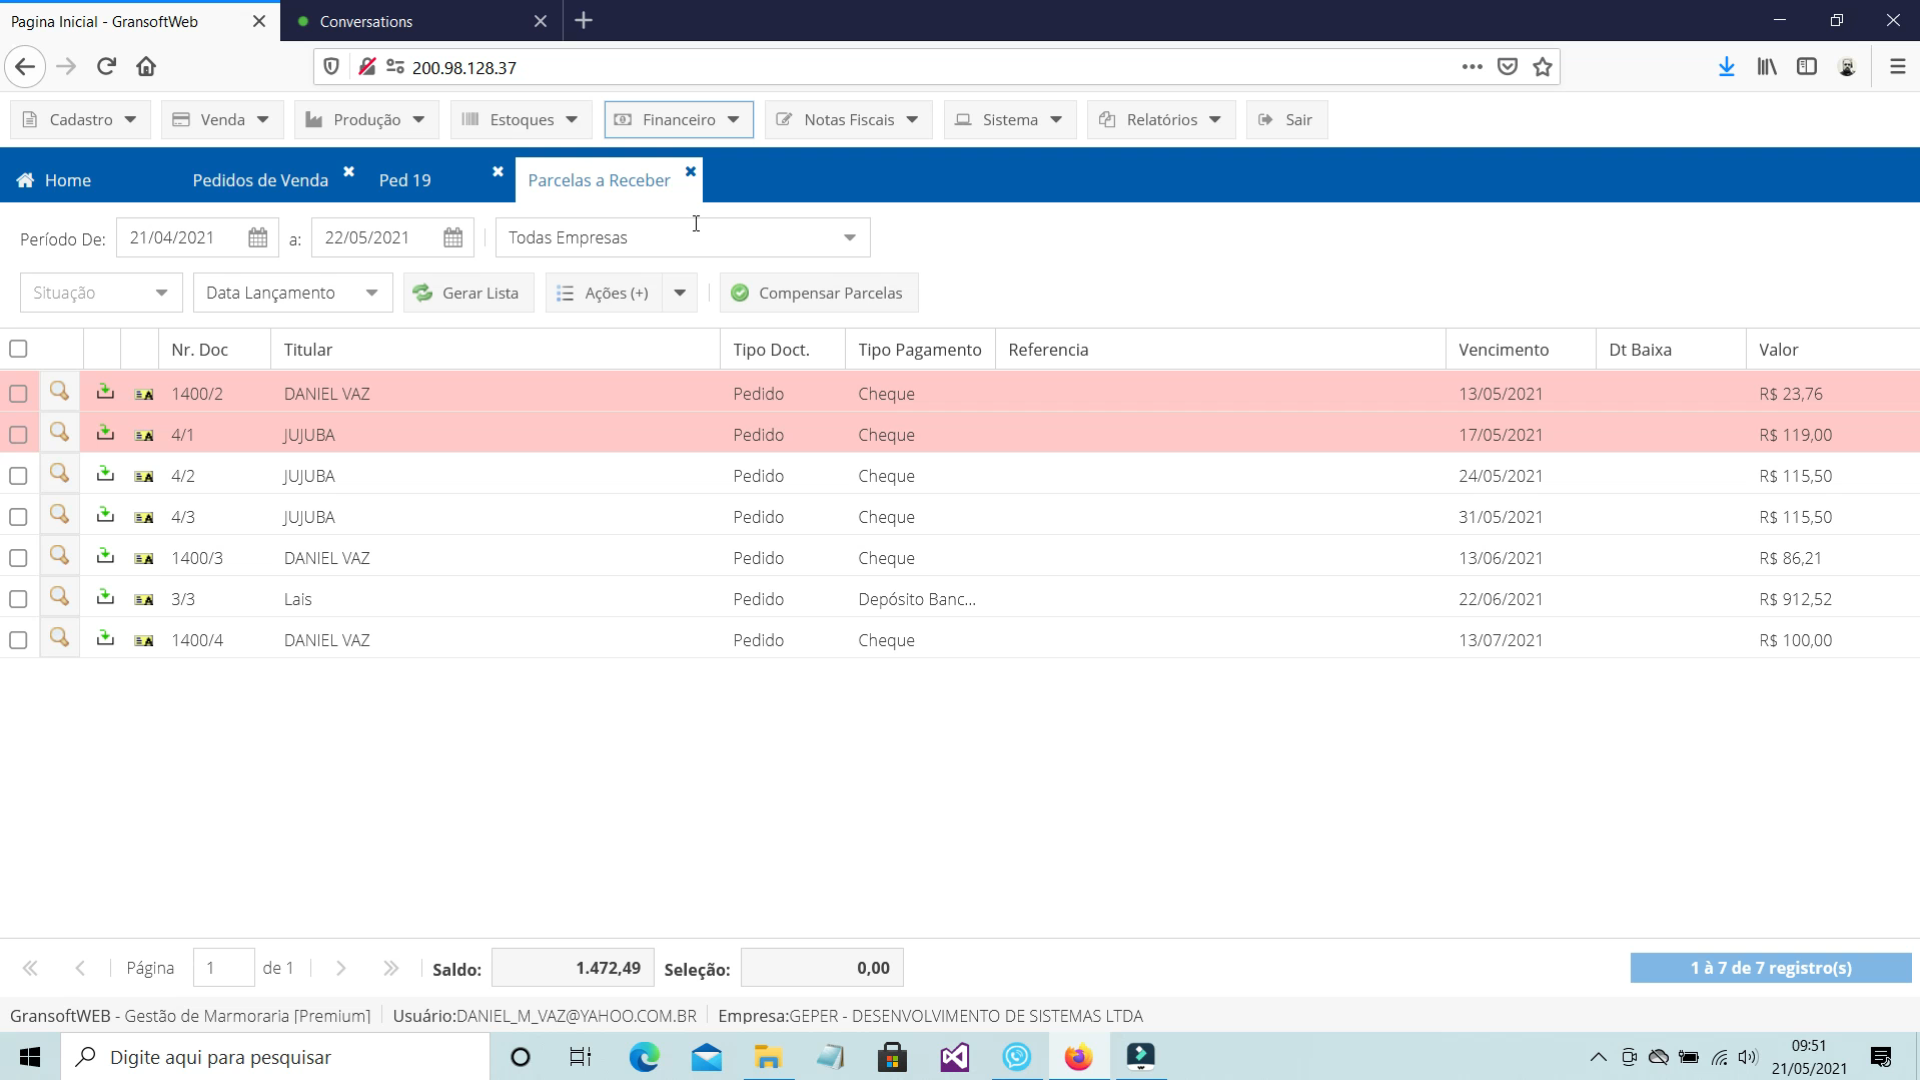Viewport: 1920px width, 1080px height.
Task: Click the magnifier icon in row 3/3
Action: (x=60, y=597)
